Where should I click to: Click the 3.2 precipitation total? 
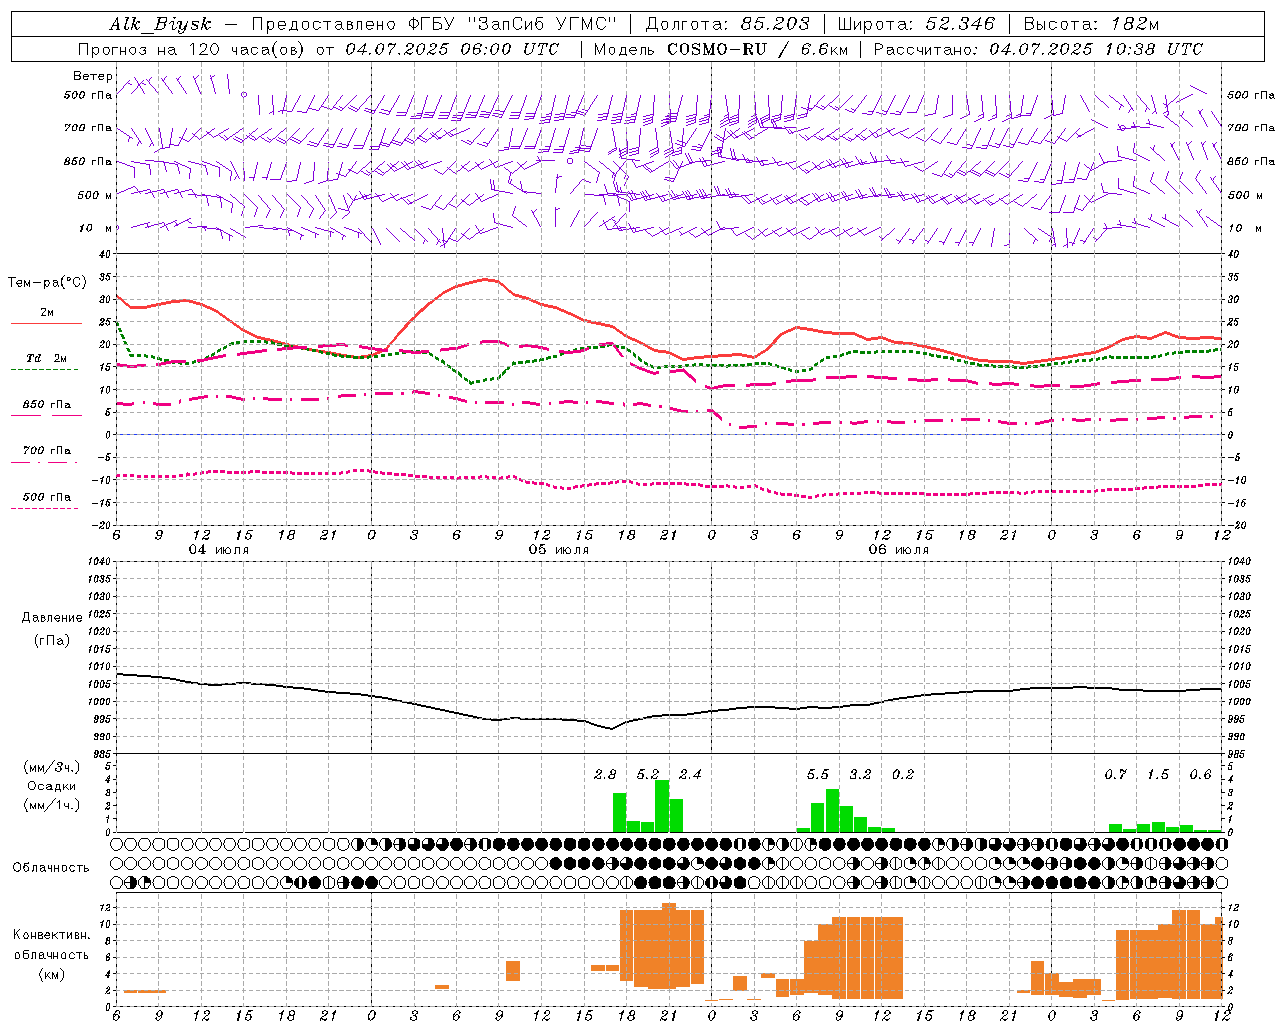coord(860,774)
